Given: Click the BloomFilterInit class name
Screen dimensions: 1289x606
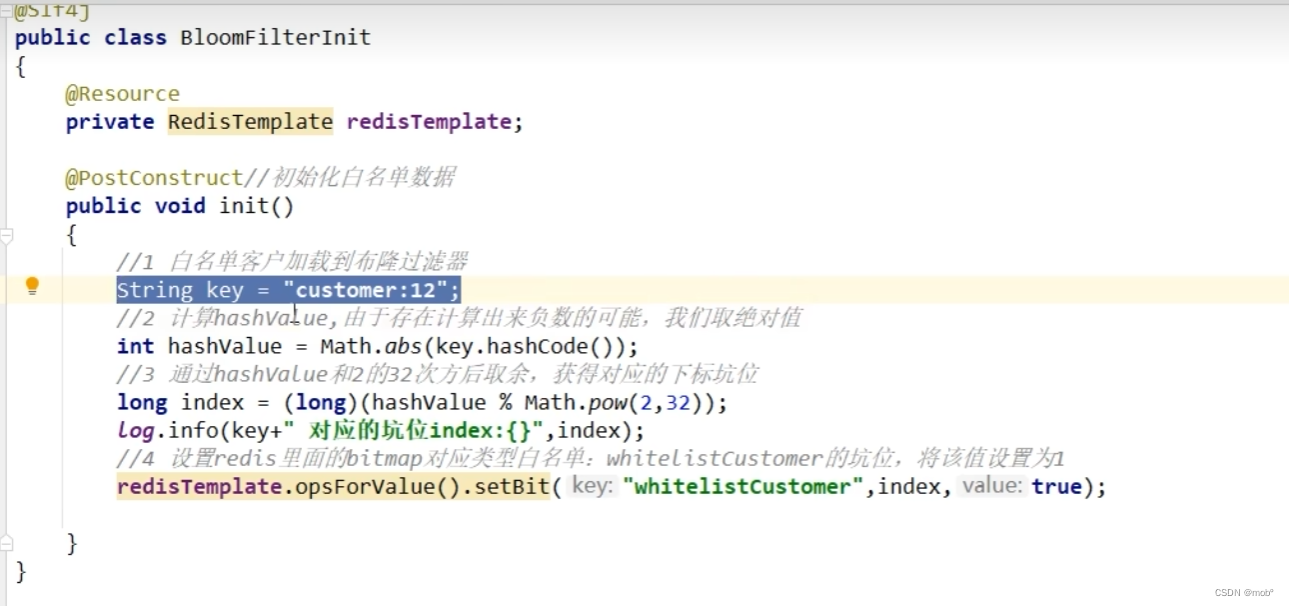Looking at the screenshot, I should point(275,38).
